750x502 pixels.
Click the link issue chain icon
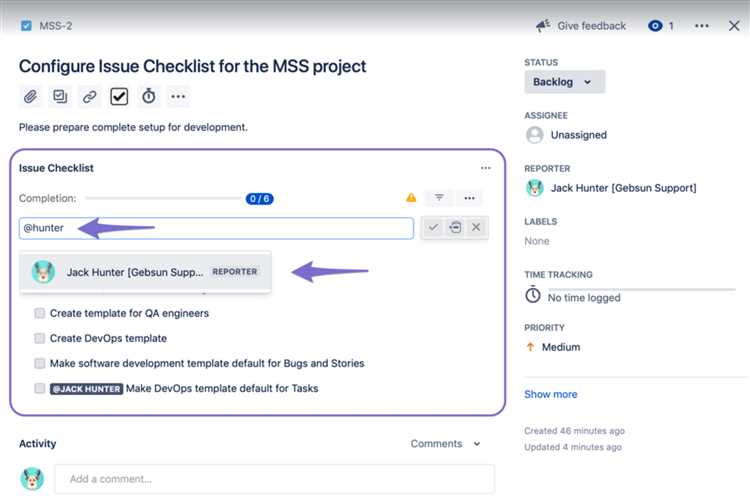[89, 97]
